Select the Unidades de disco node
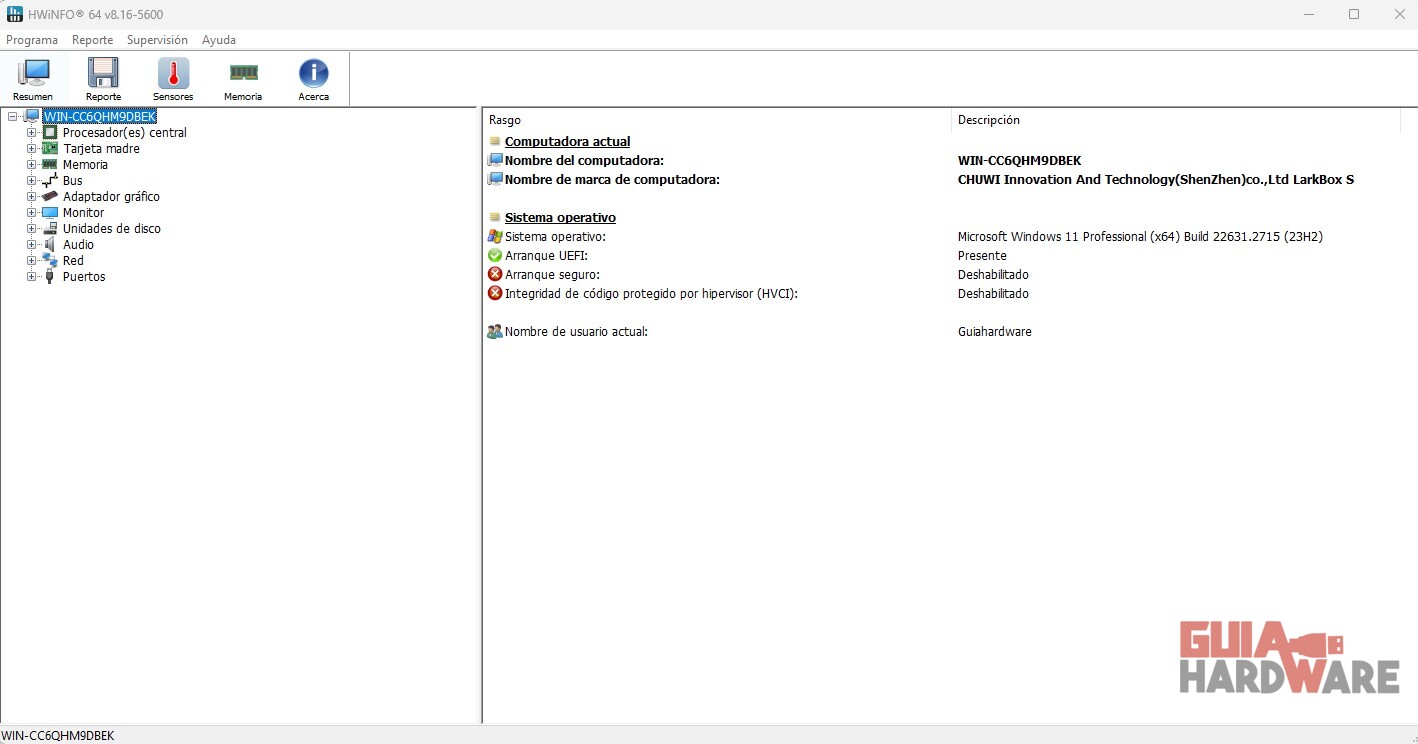 coord(111,229)
